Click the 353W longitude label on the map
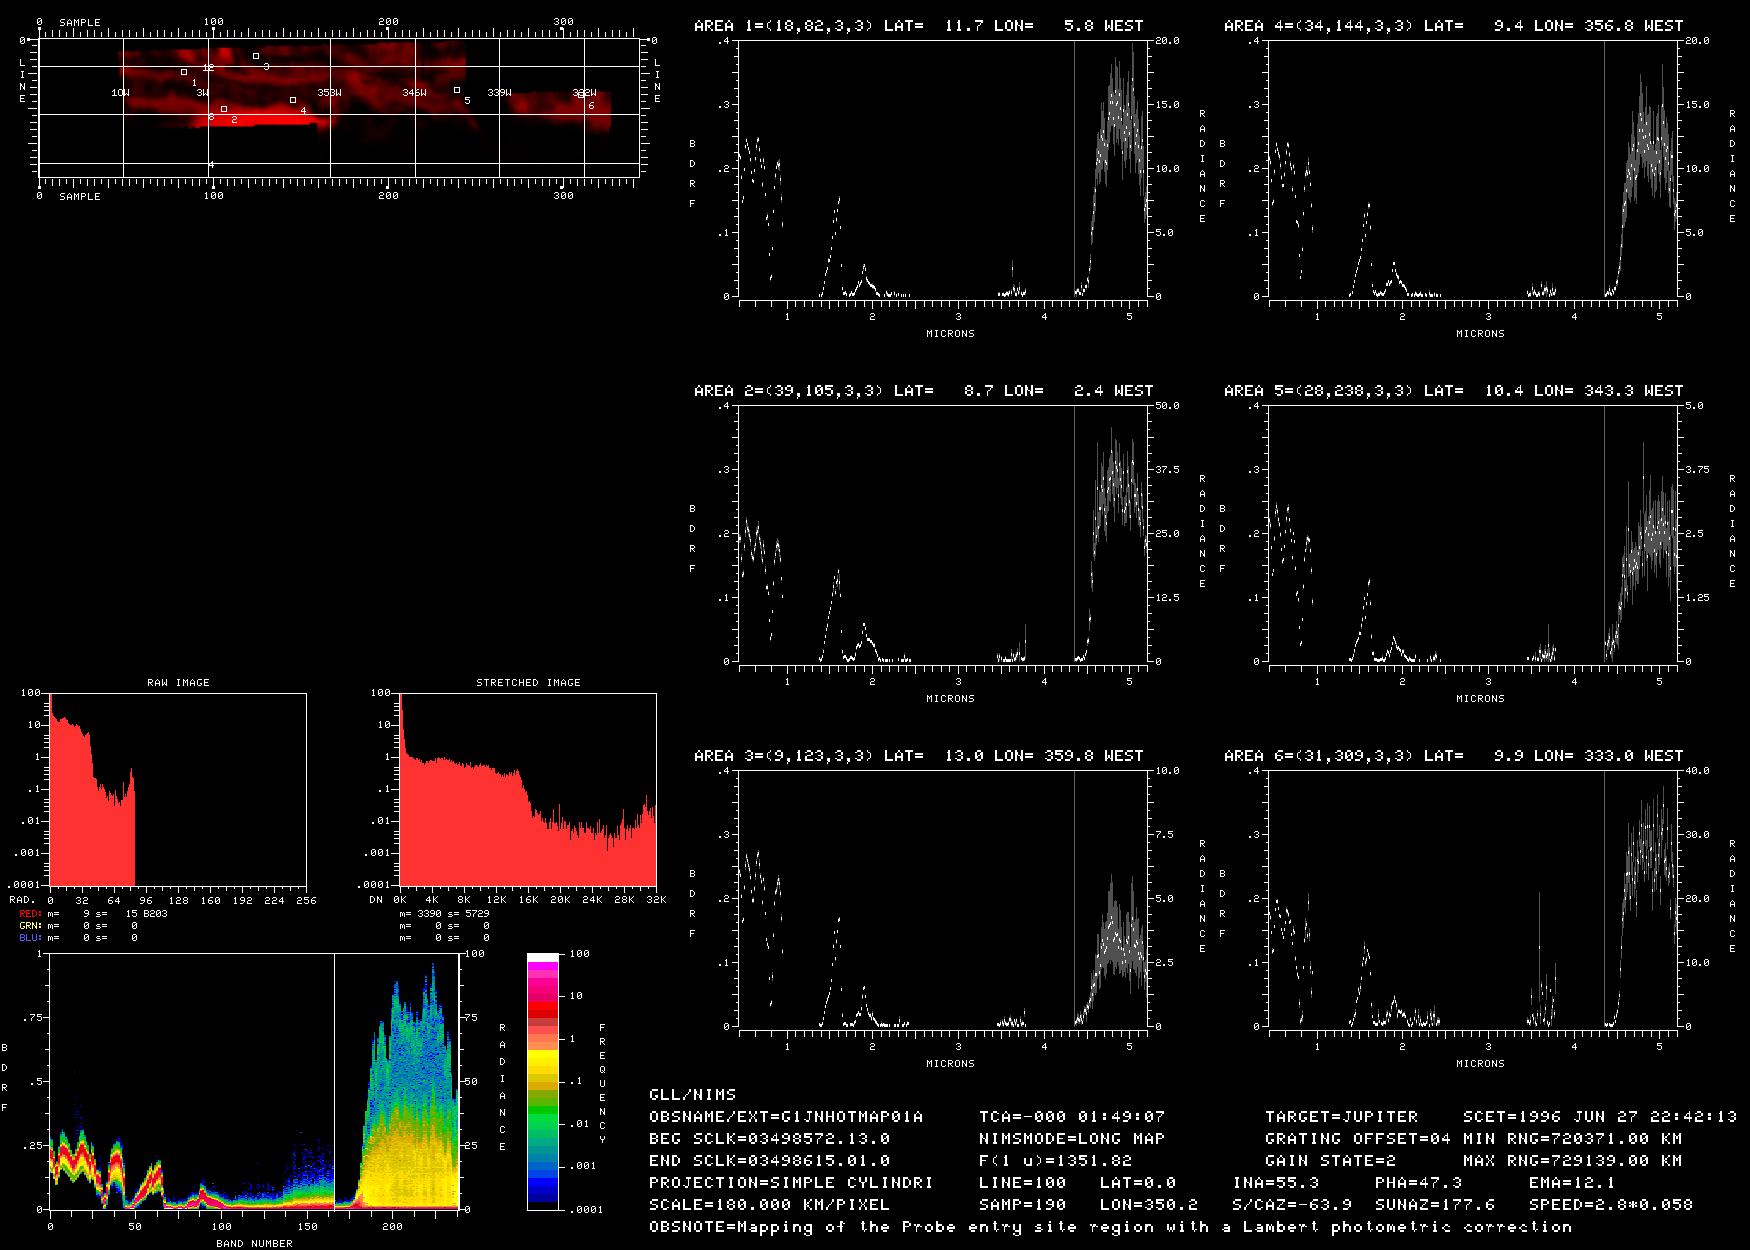The height and width of the screenshot is (1250, 1750). [x=329, y=93]
